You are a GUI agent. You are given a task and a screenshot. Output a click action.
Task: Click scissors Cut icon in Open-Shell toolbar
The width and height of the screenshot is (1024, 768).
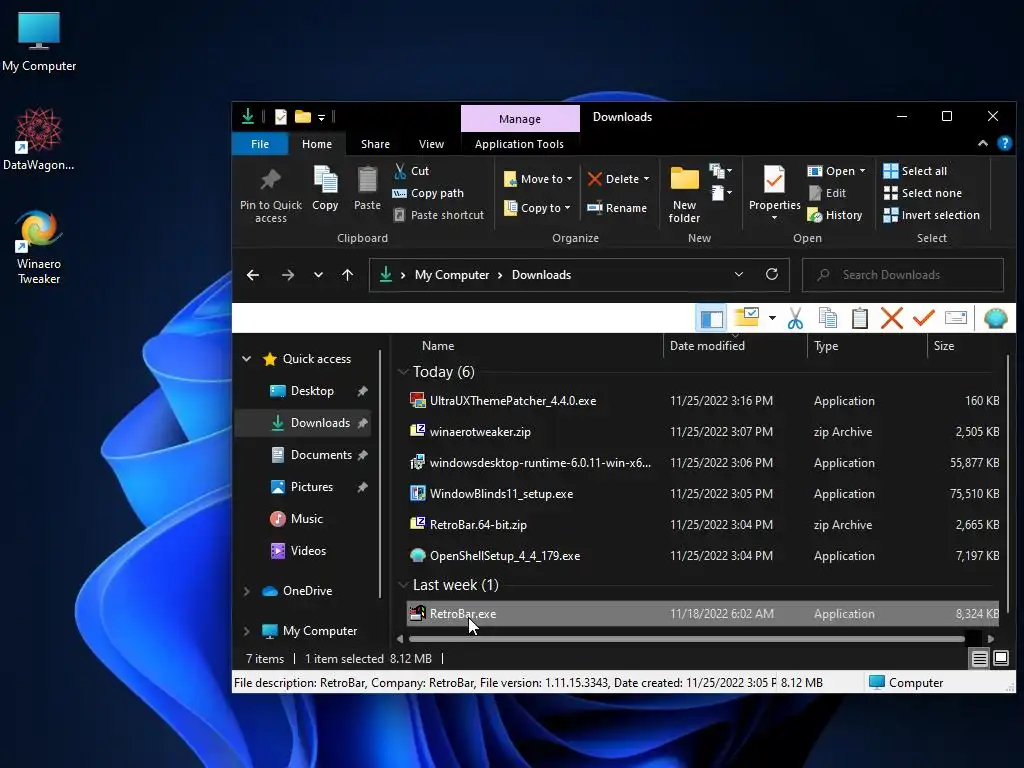(x=795, y=319)
